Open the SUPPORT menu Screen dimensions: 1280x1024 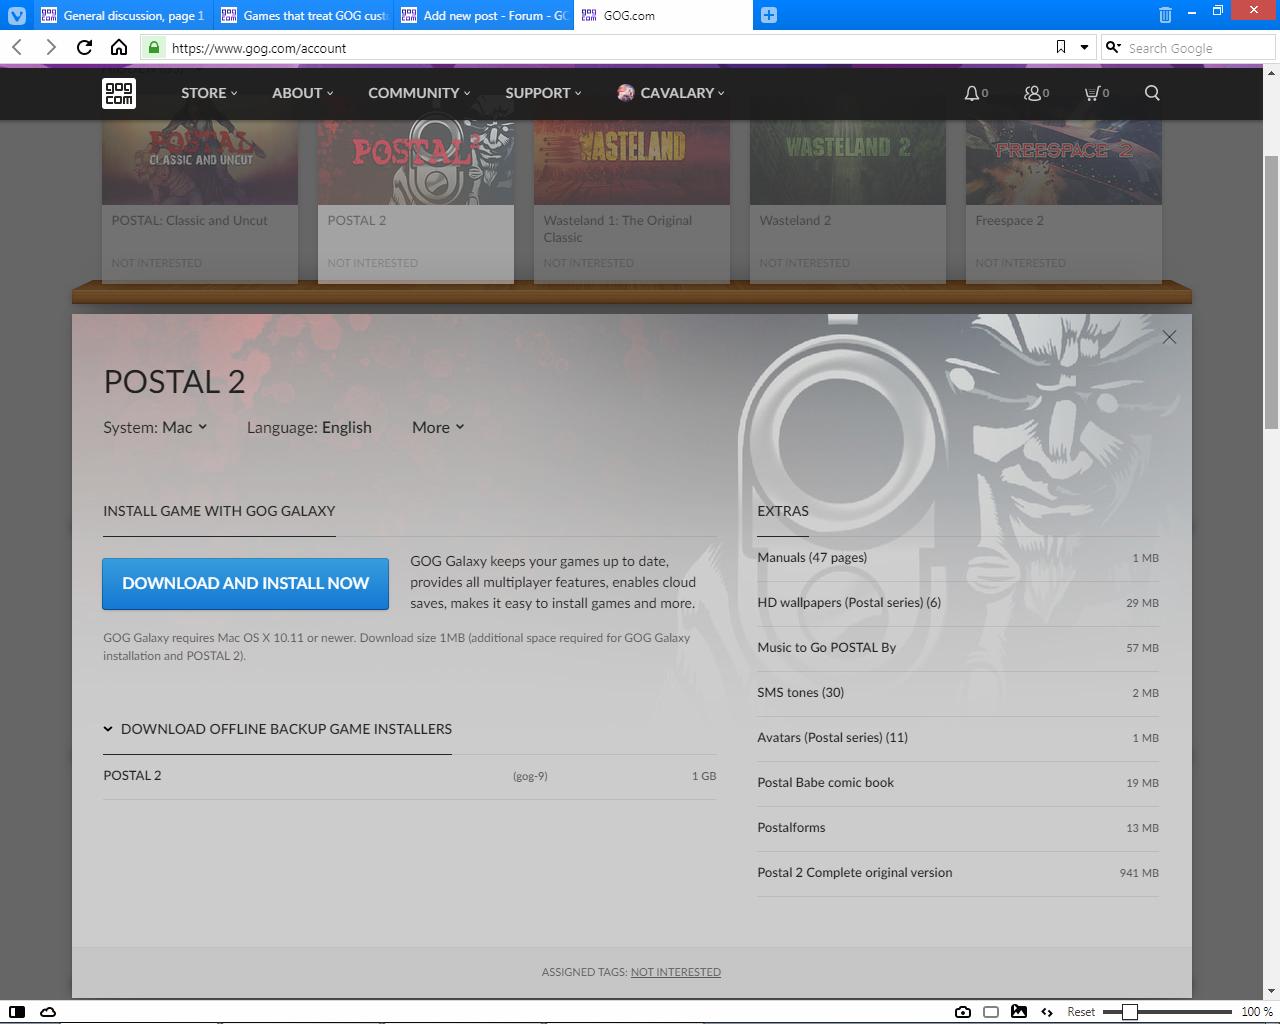pos(543,93)
